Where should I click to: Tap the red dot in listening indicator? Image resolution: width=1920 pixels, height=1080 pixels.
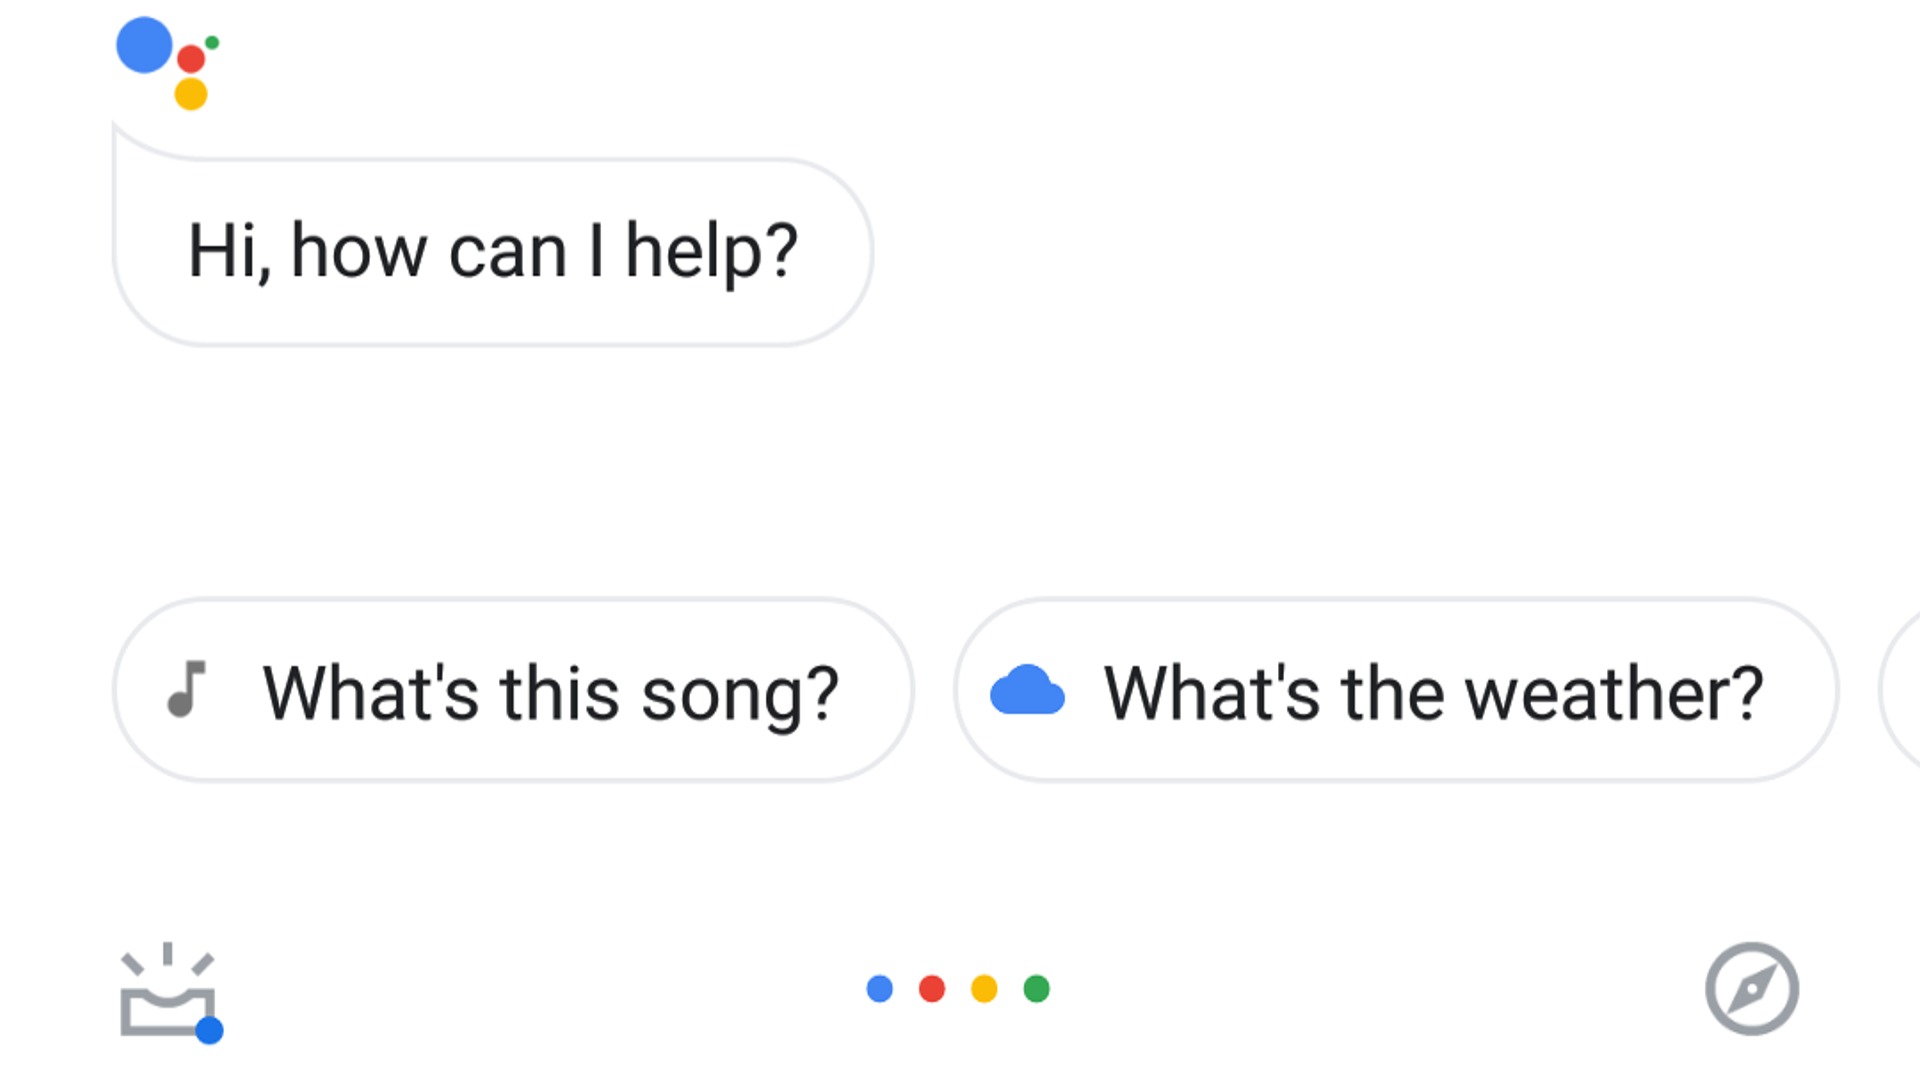[x=932, y=989]
